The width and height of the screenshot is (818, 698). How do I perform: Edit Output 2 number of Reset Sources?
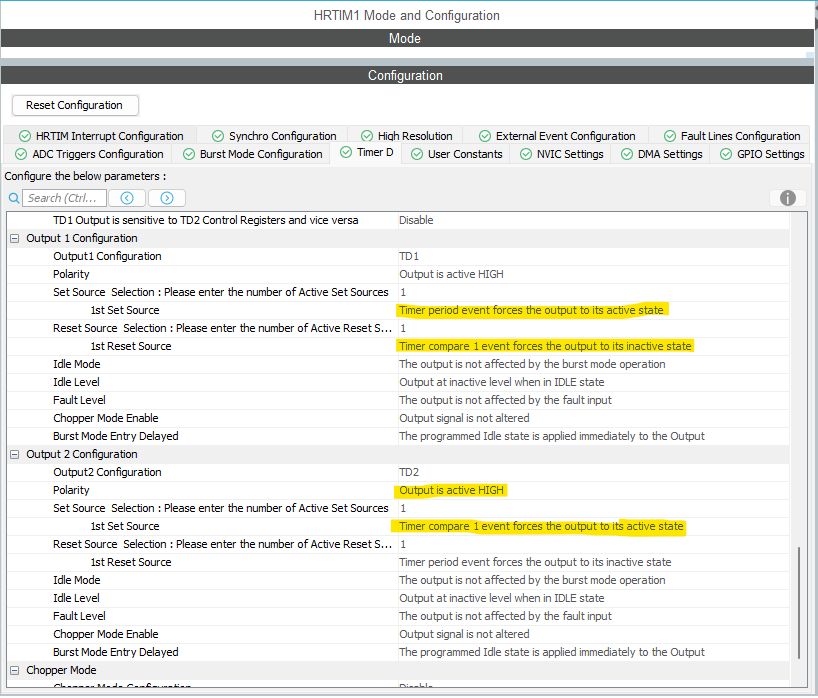pyautogui.click(x=594, y=544)
